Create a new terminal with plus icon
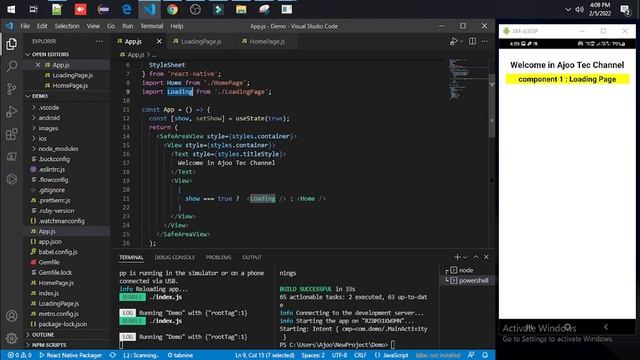Image resolution: width=640 pixels, height=360 pixels. click(457, 257)
